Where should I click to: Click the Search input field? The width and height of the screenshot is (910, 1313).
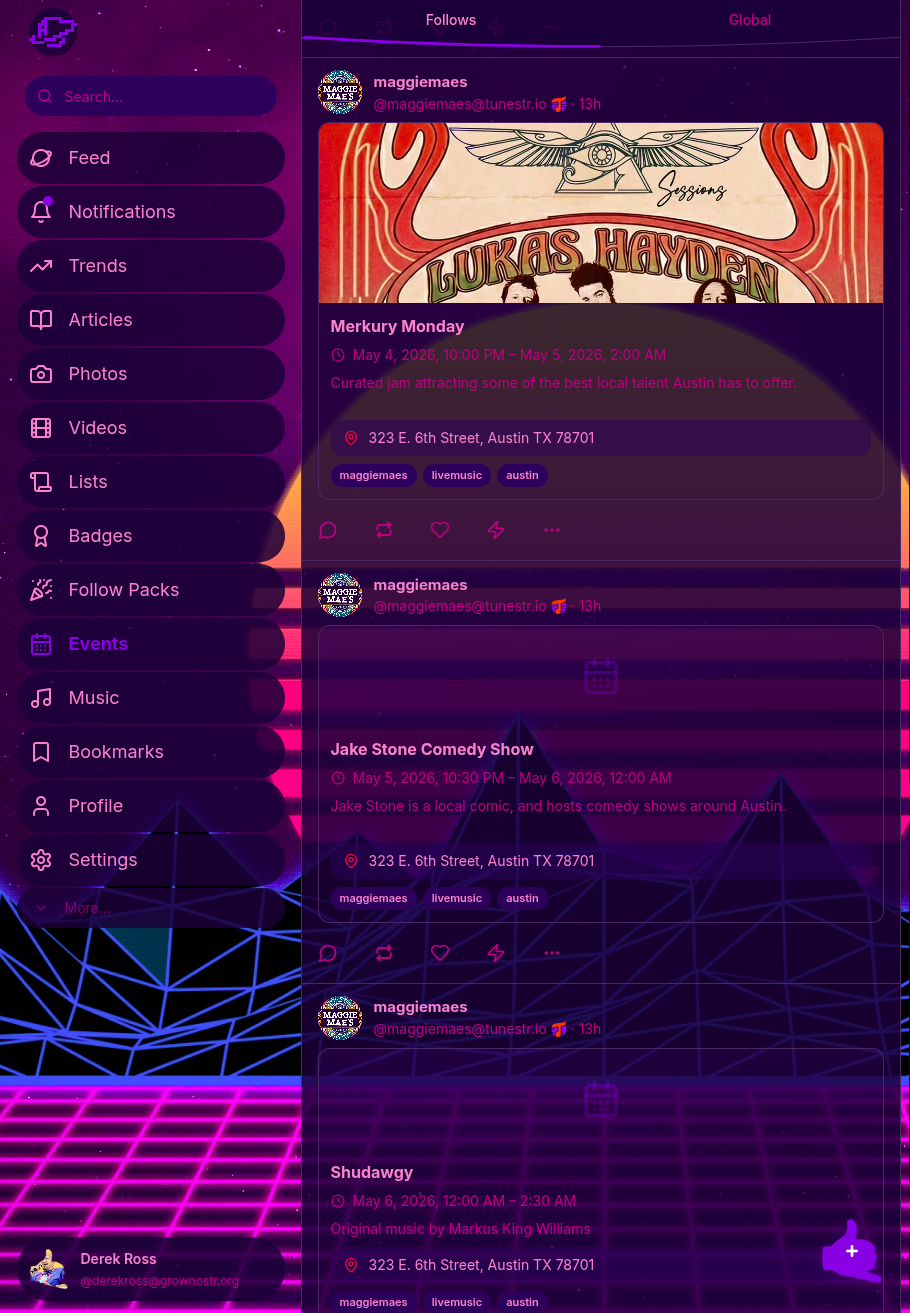(160, 97)
